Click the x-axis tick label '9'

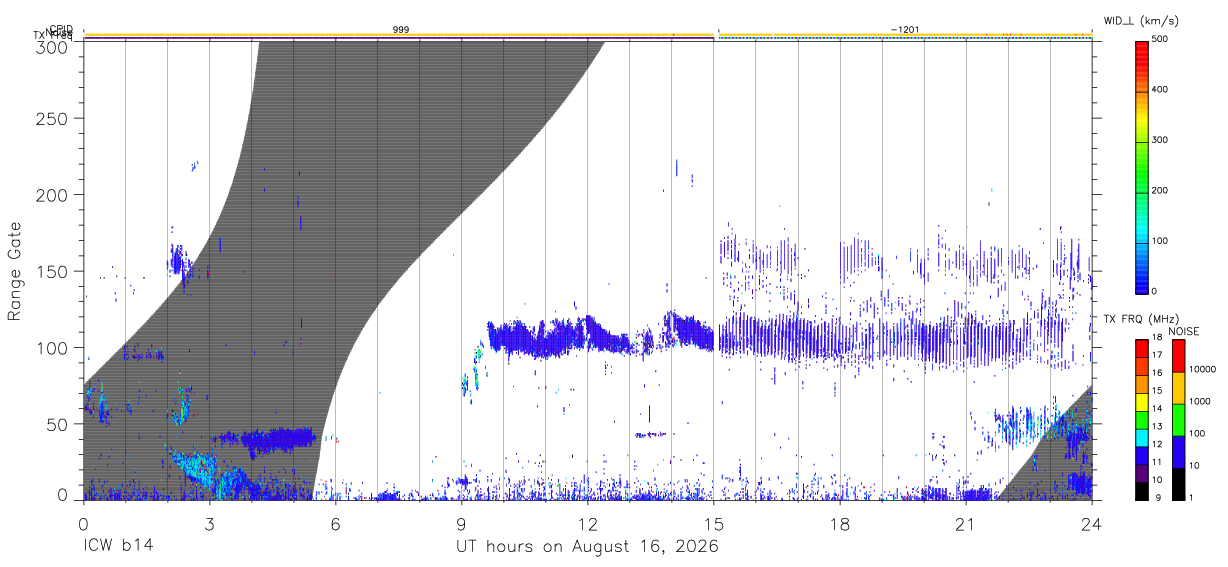tap(461, 523)
